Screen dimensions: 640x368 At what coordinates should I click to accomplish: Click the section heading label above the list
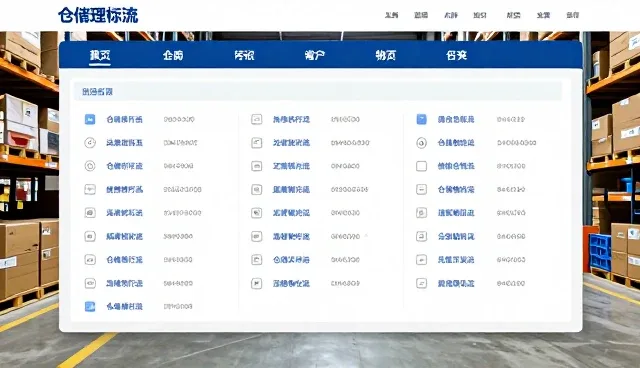(97, 92)
